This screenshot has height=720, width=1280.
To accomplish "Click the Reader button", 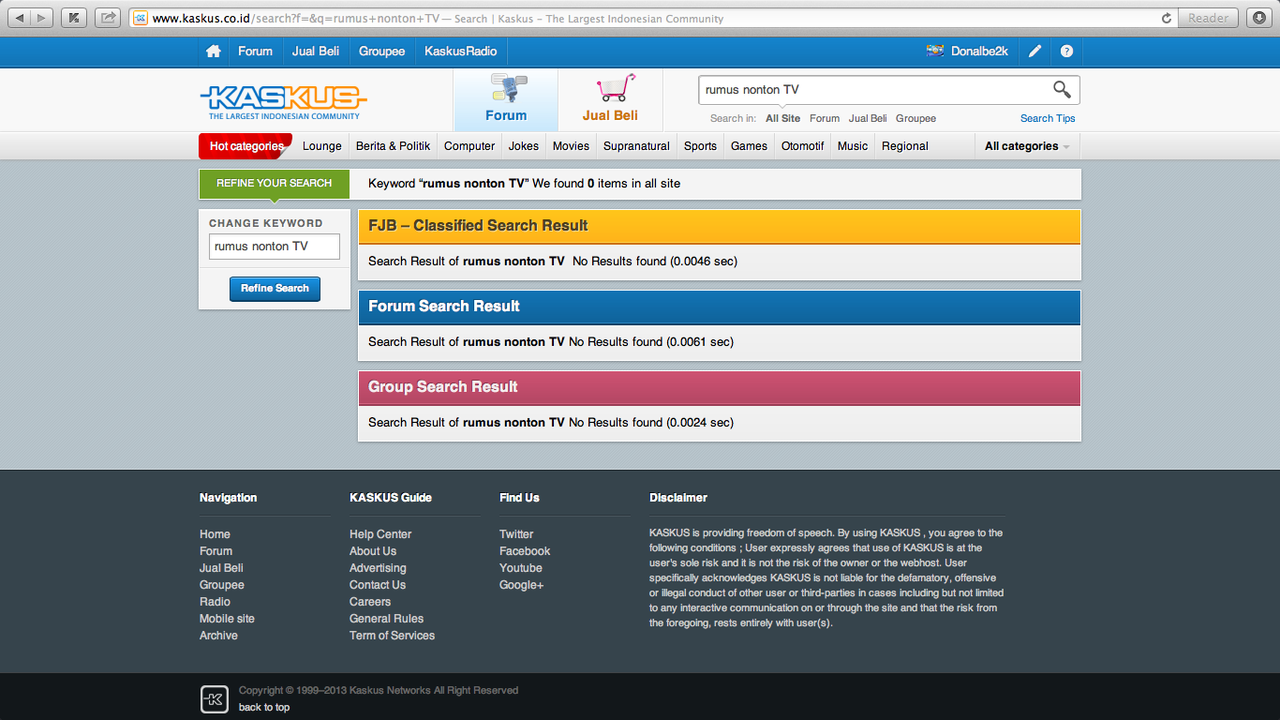I will (x=1208, y=18).
